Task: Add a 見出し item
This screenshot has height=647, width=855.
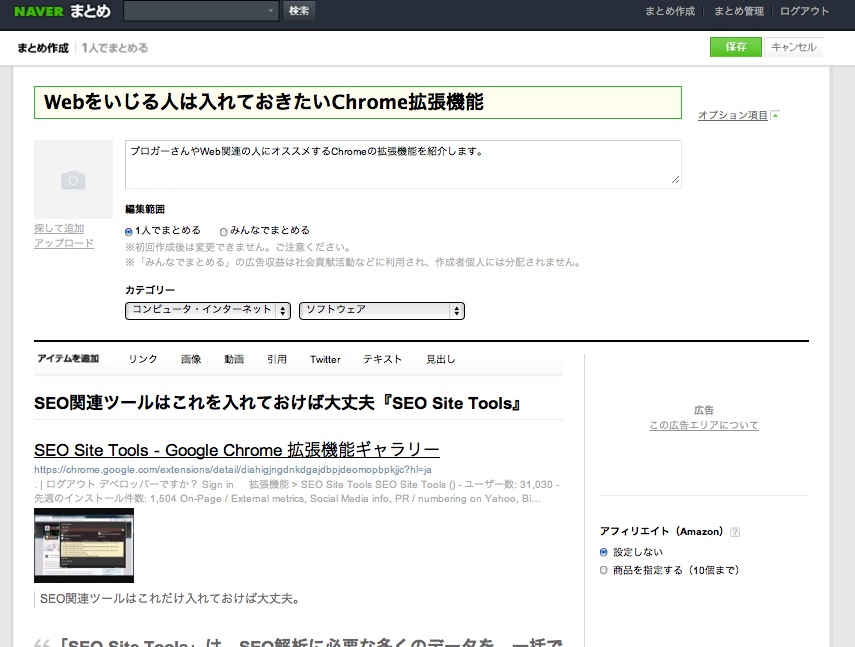Action: click(x=441, y=359)
